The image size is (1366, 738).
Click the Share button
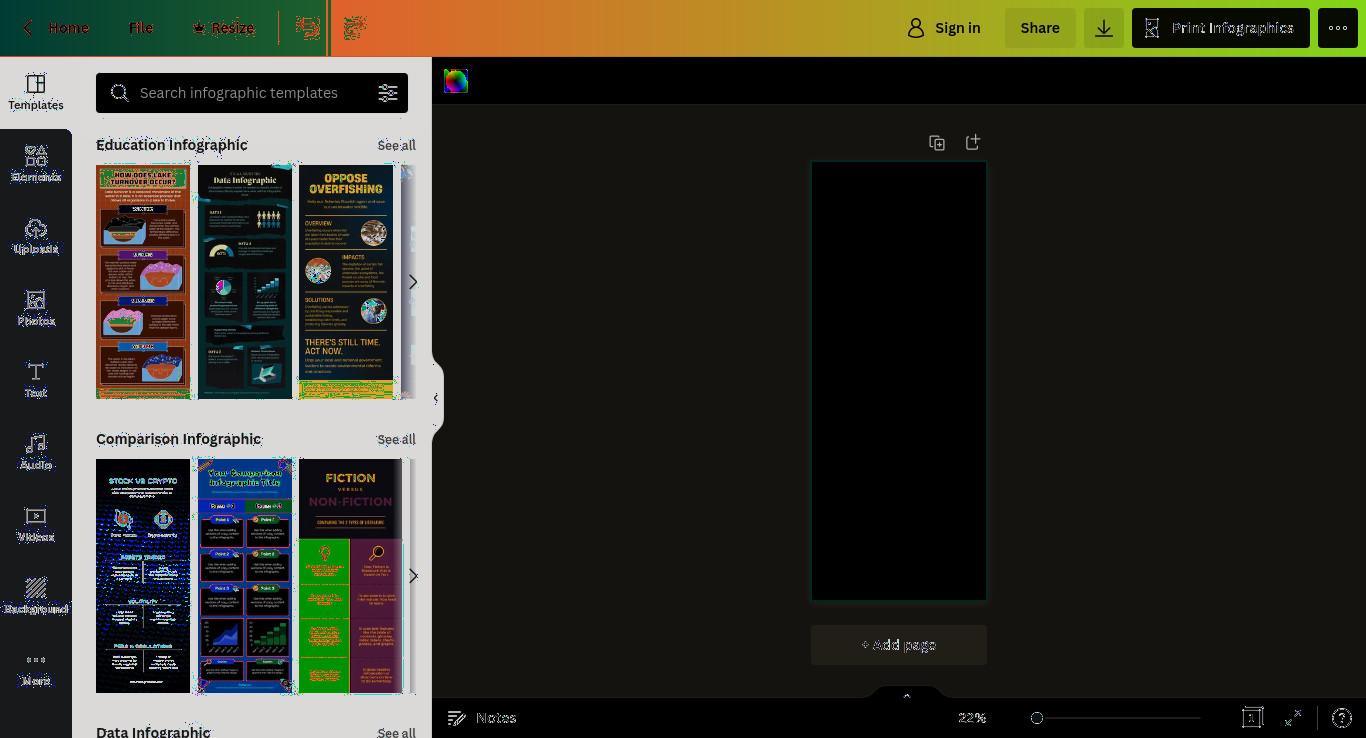(1040, 28)
